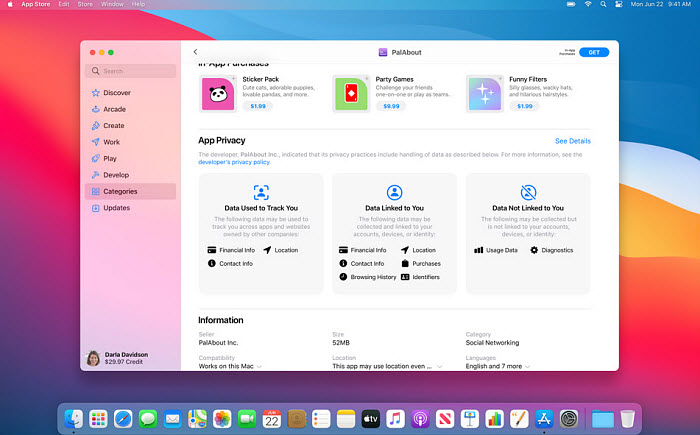700x435 pixels.
Task: Click the Data Not Linked to You icon
Action: (x=528, y=192)
